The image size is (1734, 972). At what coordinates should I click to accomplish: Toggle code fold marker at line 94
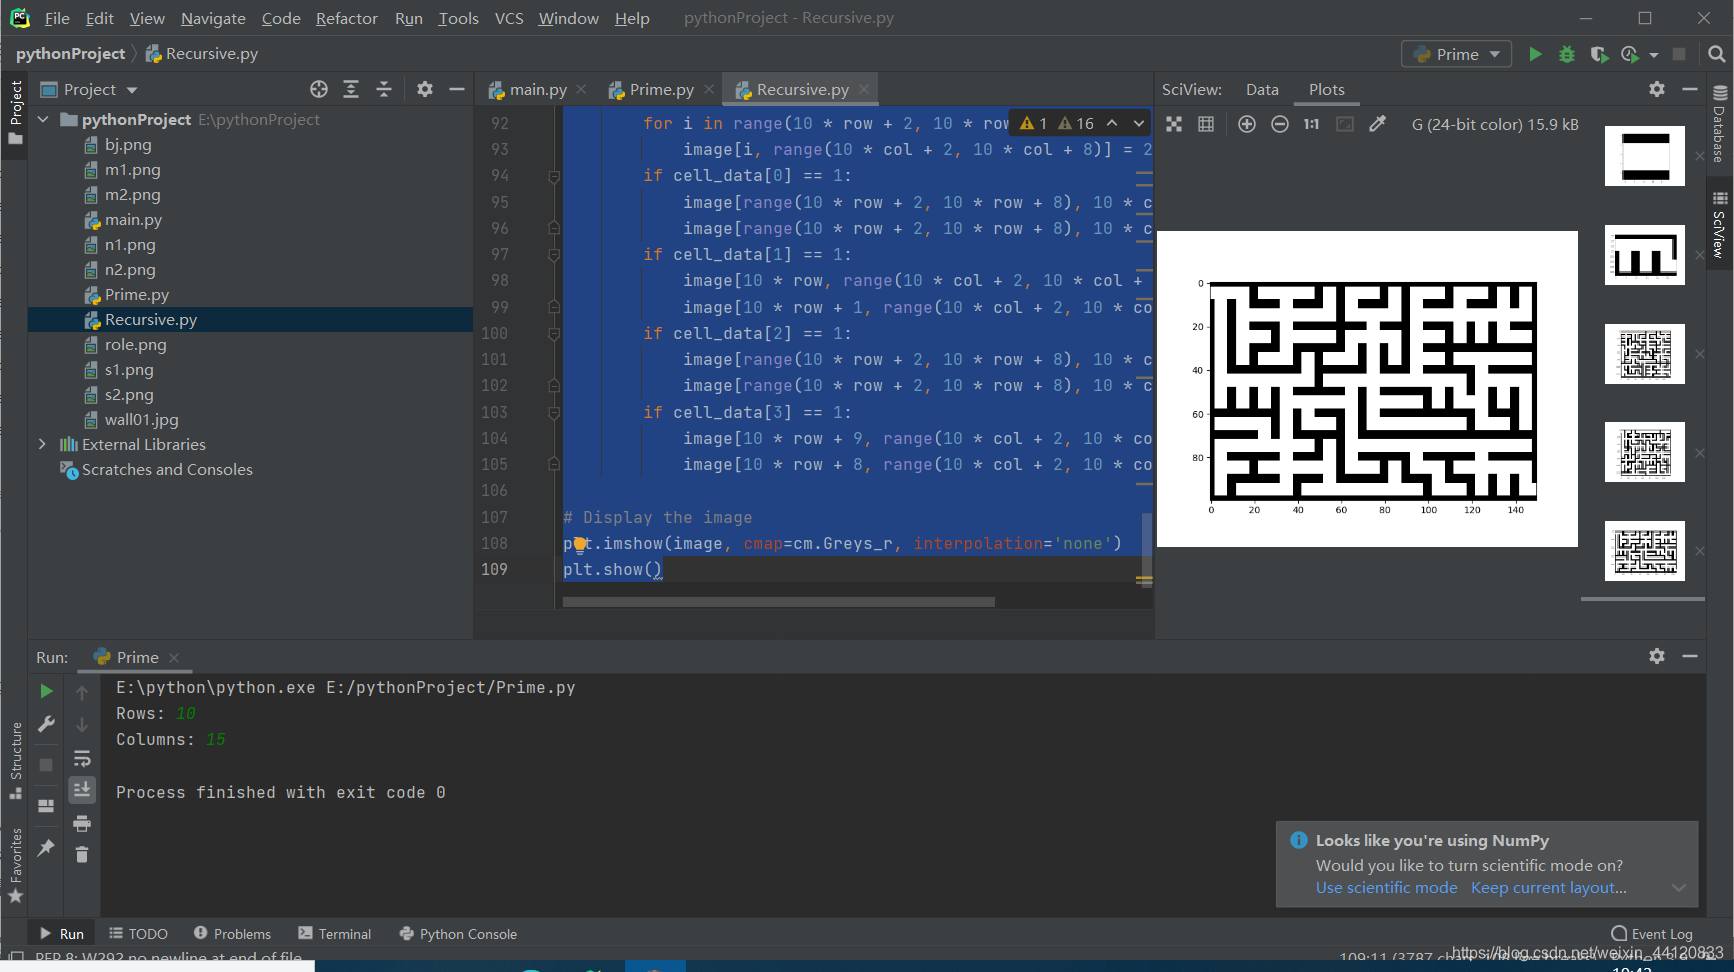554,176
